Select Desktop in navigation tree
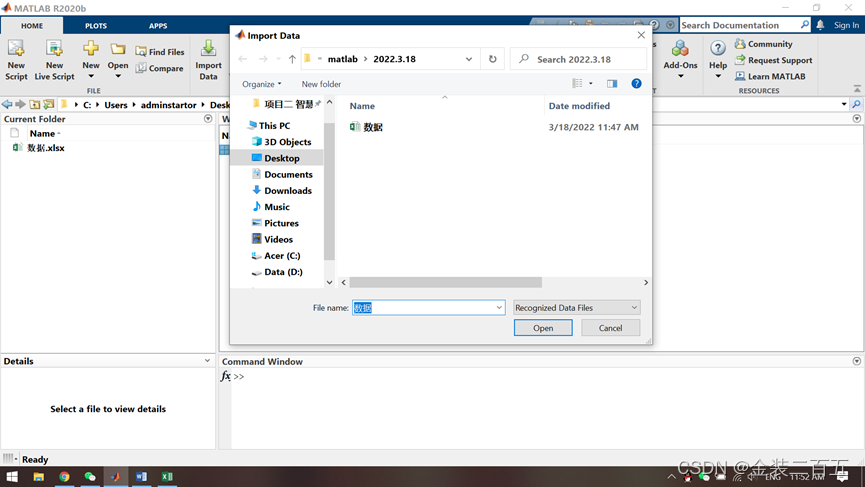Image resolution: width=865 pixels, height=487 pixels. 275,158
